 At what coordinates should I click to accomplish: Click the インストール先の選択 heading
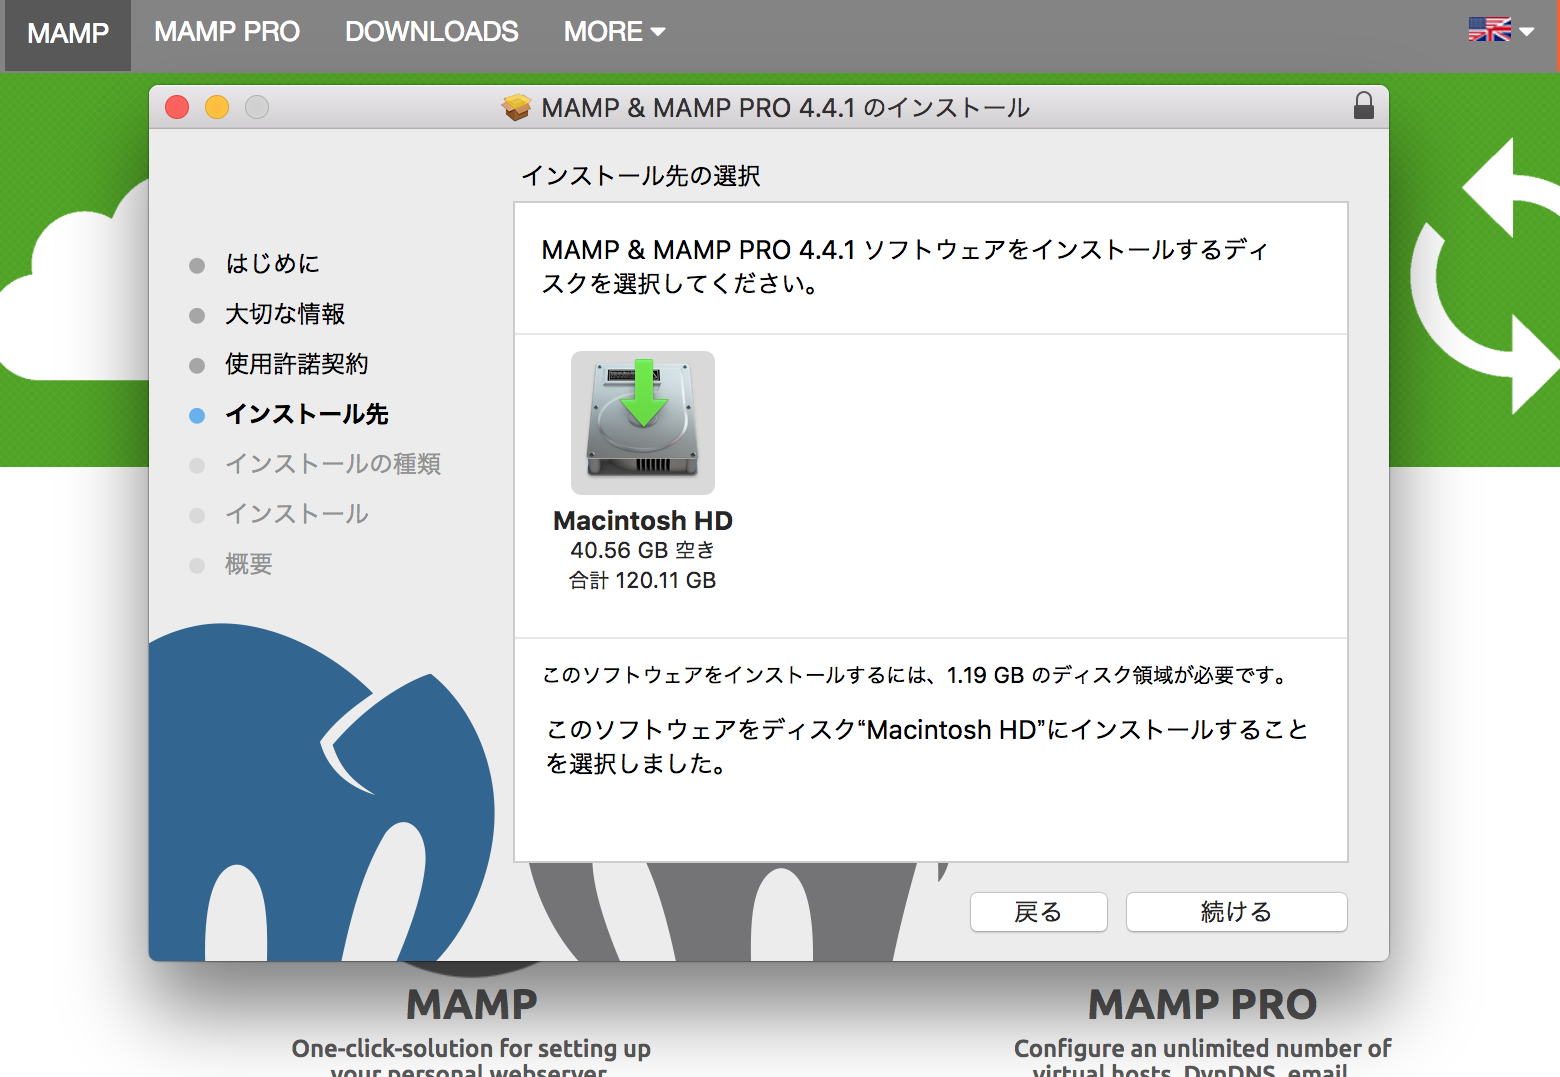click(641, 176)
